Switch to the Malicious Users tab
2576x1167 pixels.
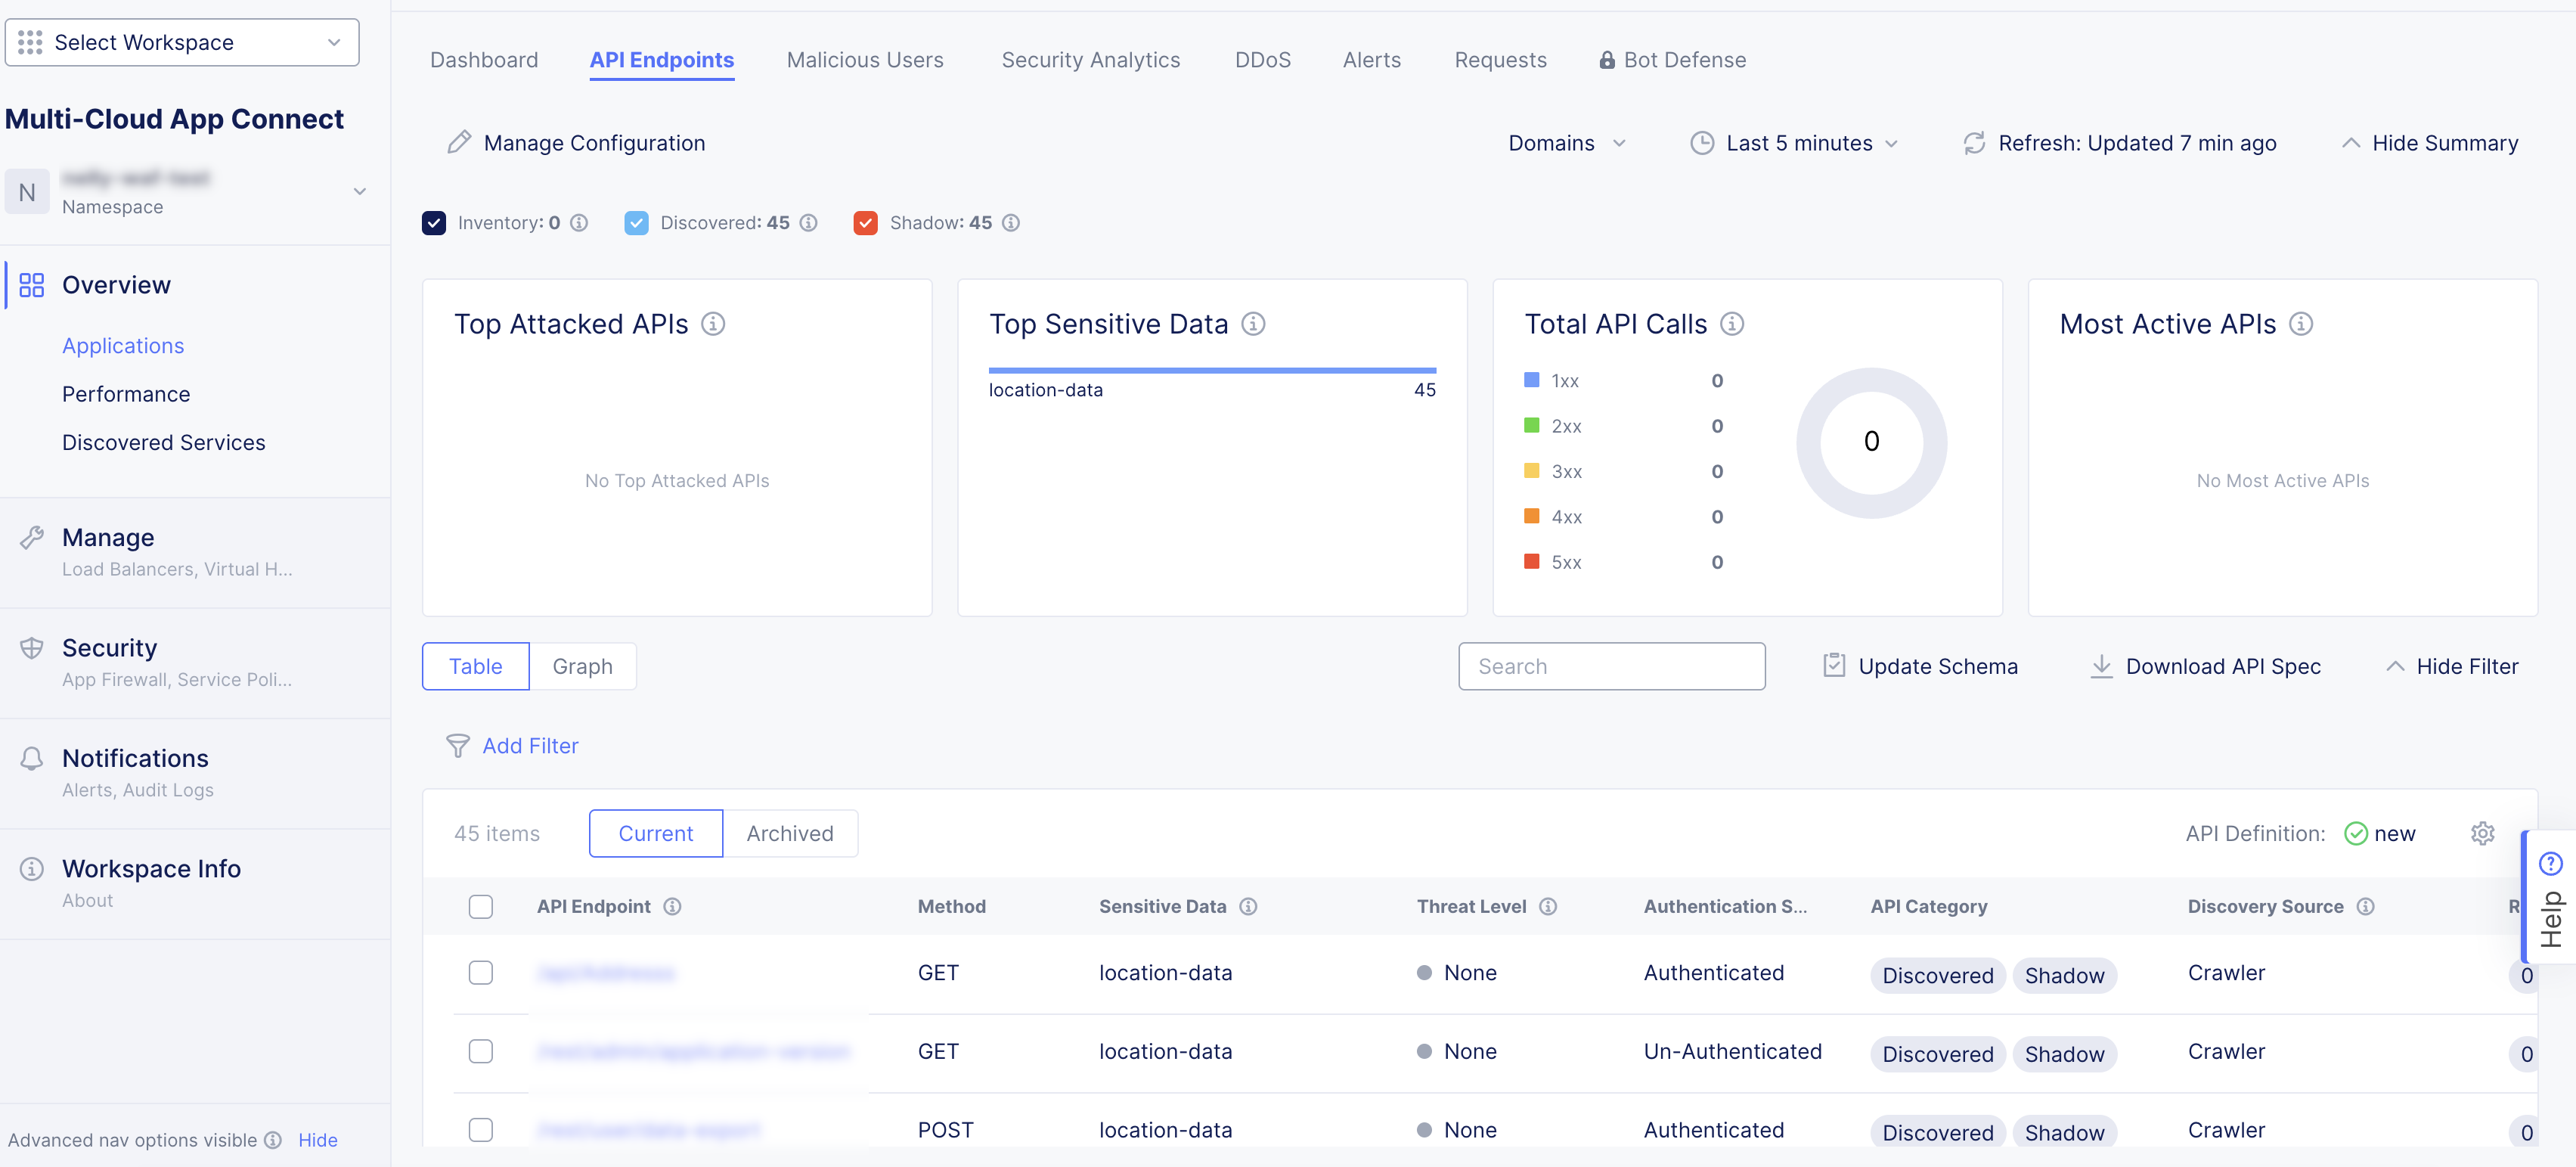[864, 60]
